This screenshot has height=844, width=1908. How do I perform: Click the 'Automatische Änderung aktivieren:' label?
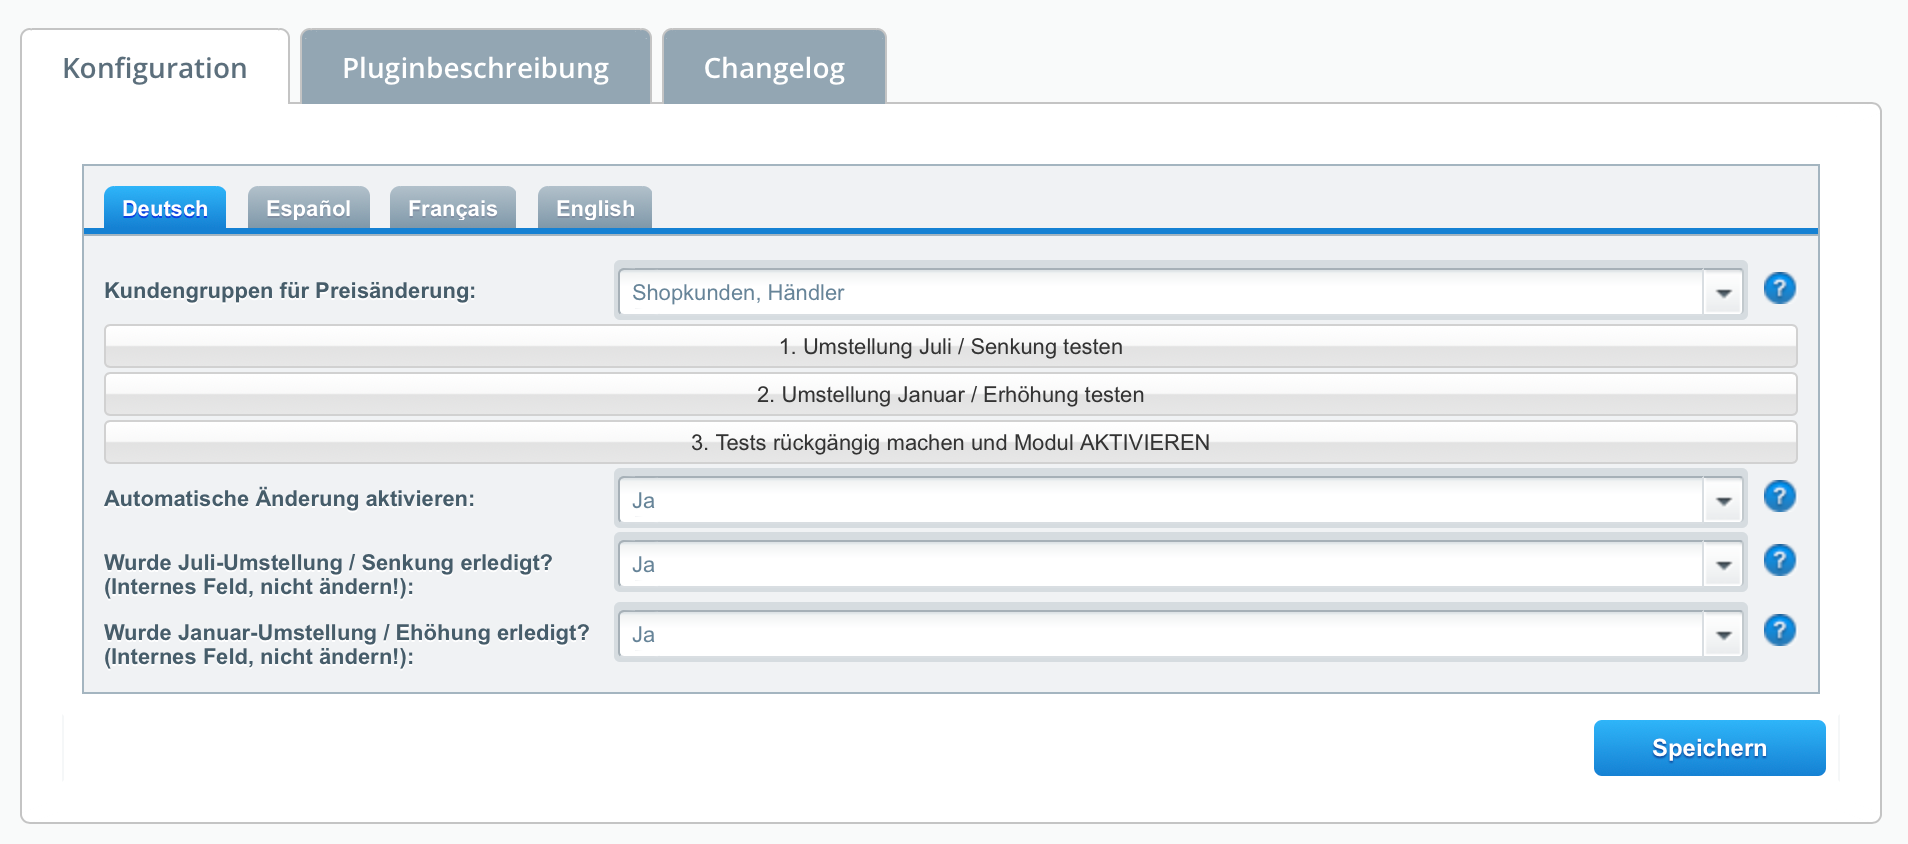(290, 499)
